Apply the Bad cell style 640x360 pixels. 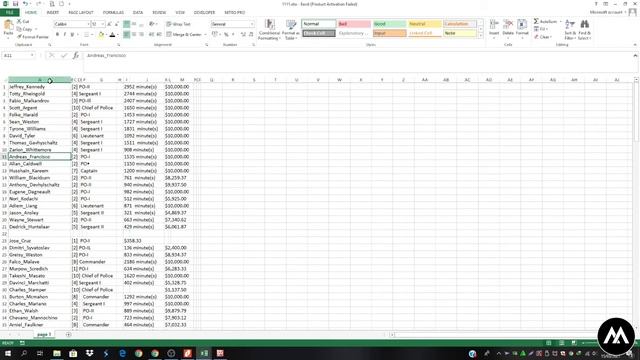pos(354,24)
